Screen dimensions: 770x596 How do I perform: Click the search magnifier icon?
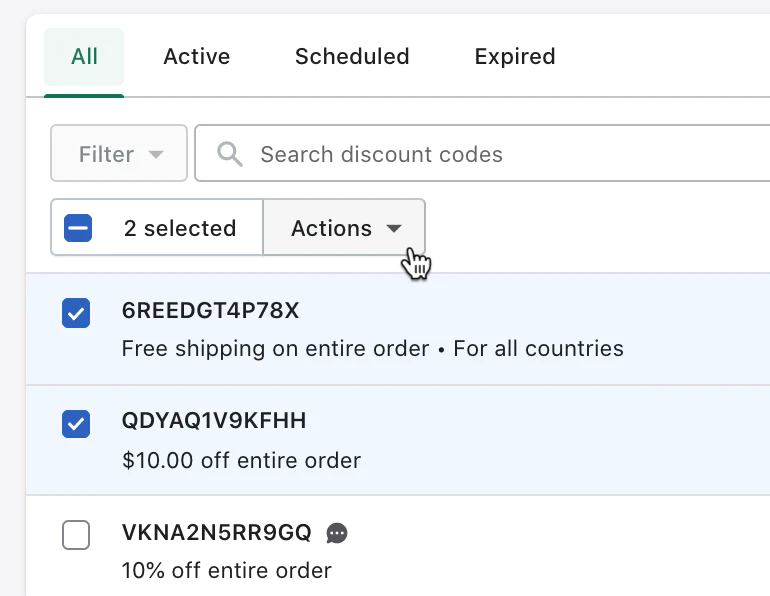point(230,154)
